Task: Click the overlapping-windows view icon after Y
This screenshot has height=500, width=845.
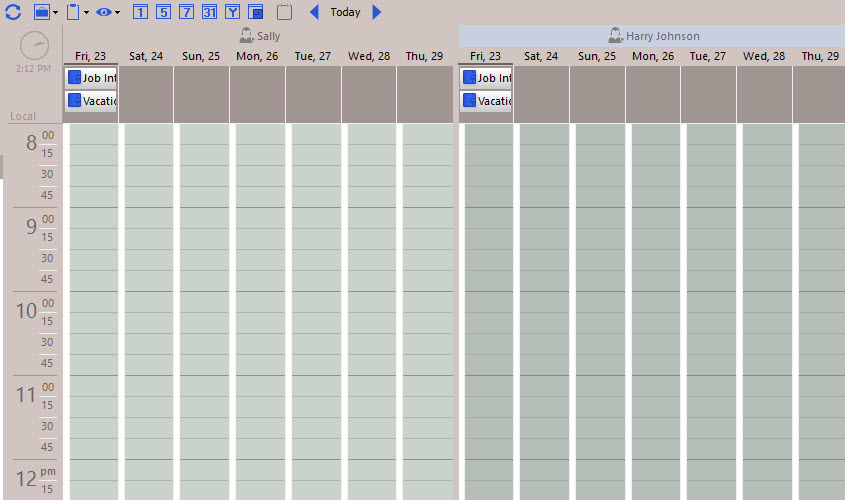Action: click(256, 12)
